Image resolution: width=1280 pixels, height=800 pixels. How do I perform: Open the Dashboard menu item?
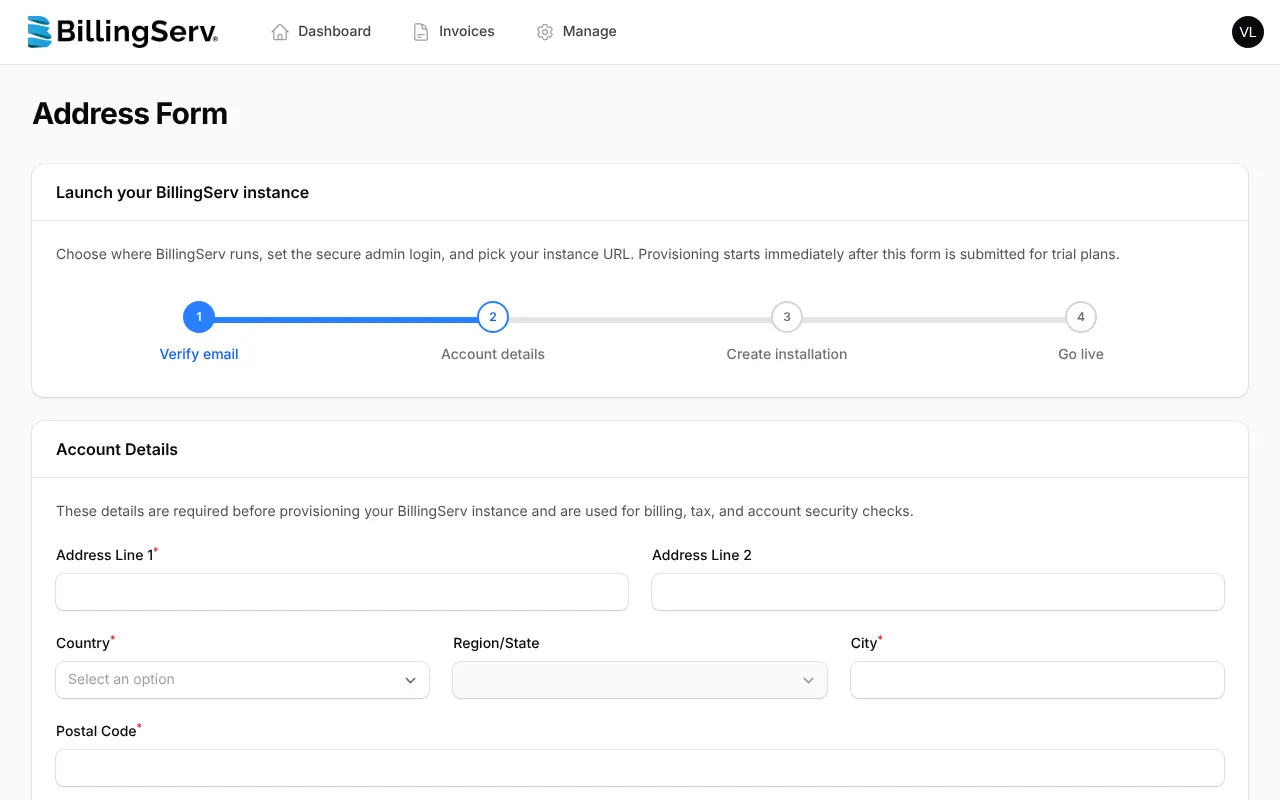coord(321,32)
